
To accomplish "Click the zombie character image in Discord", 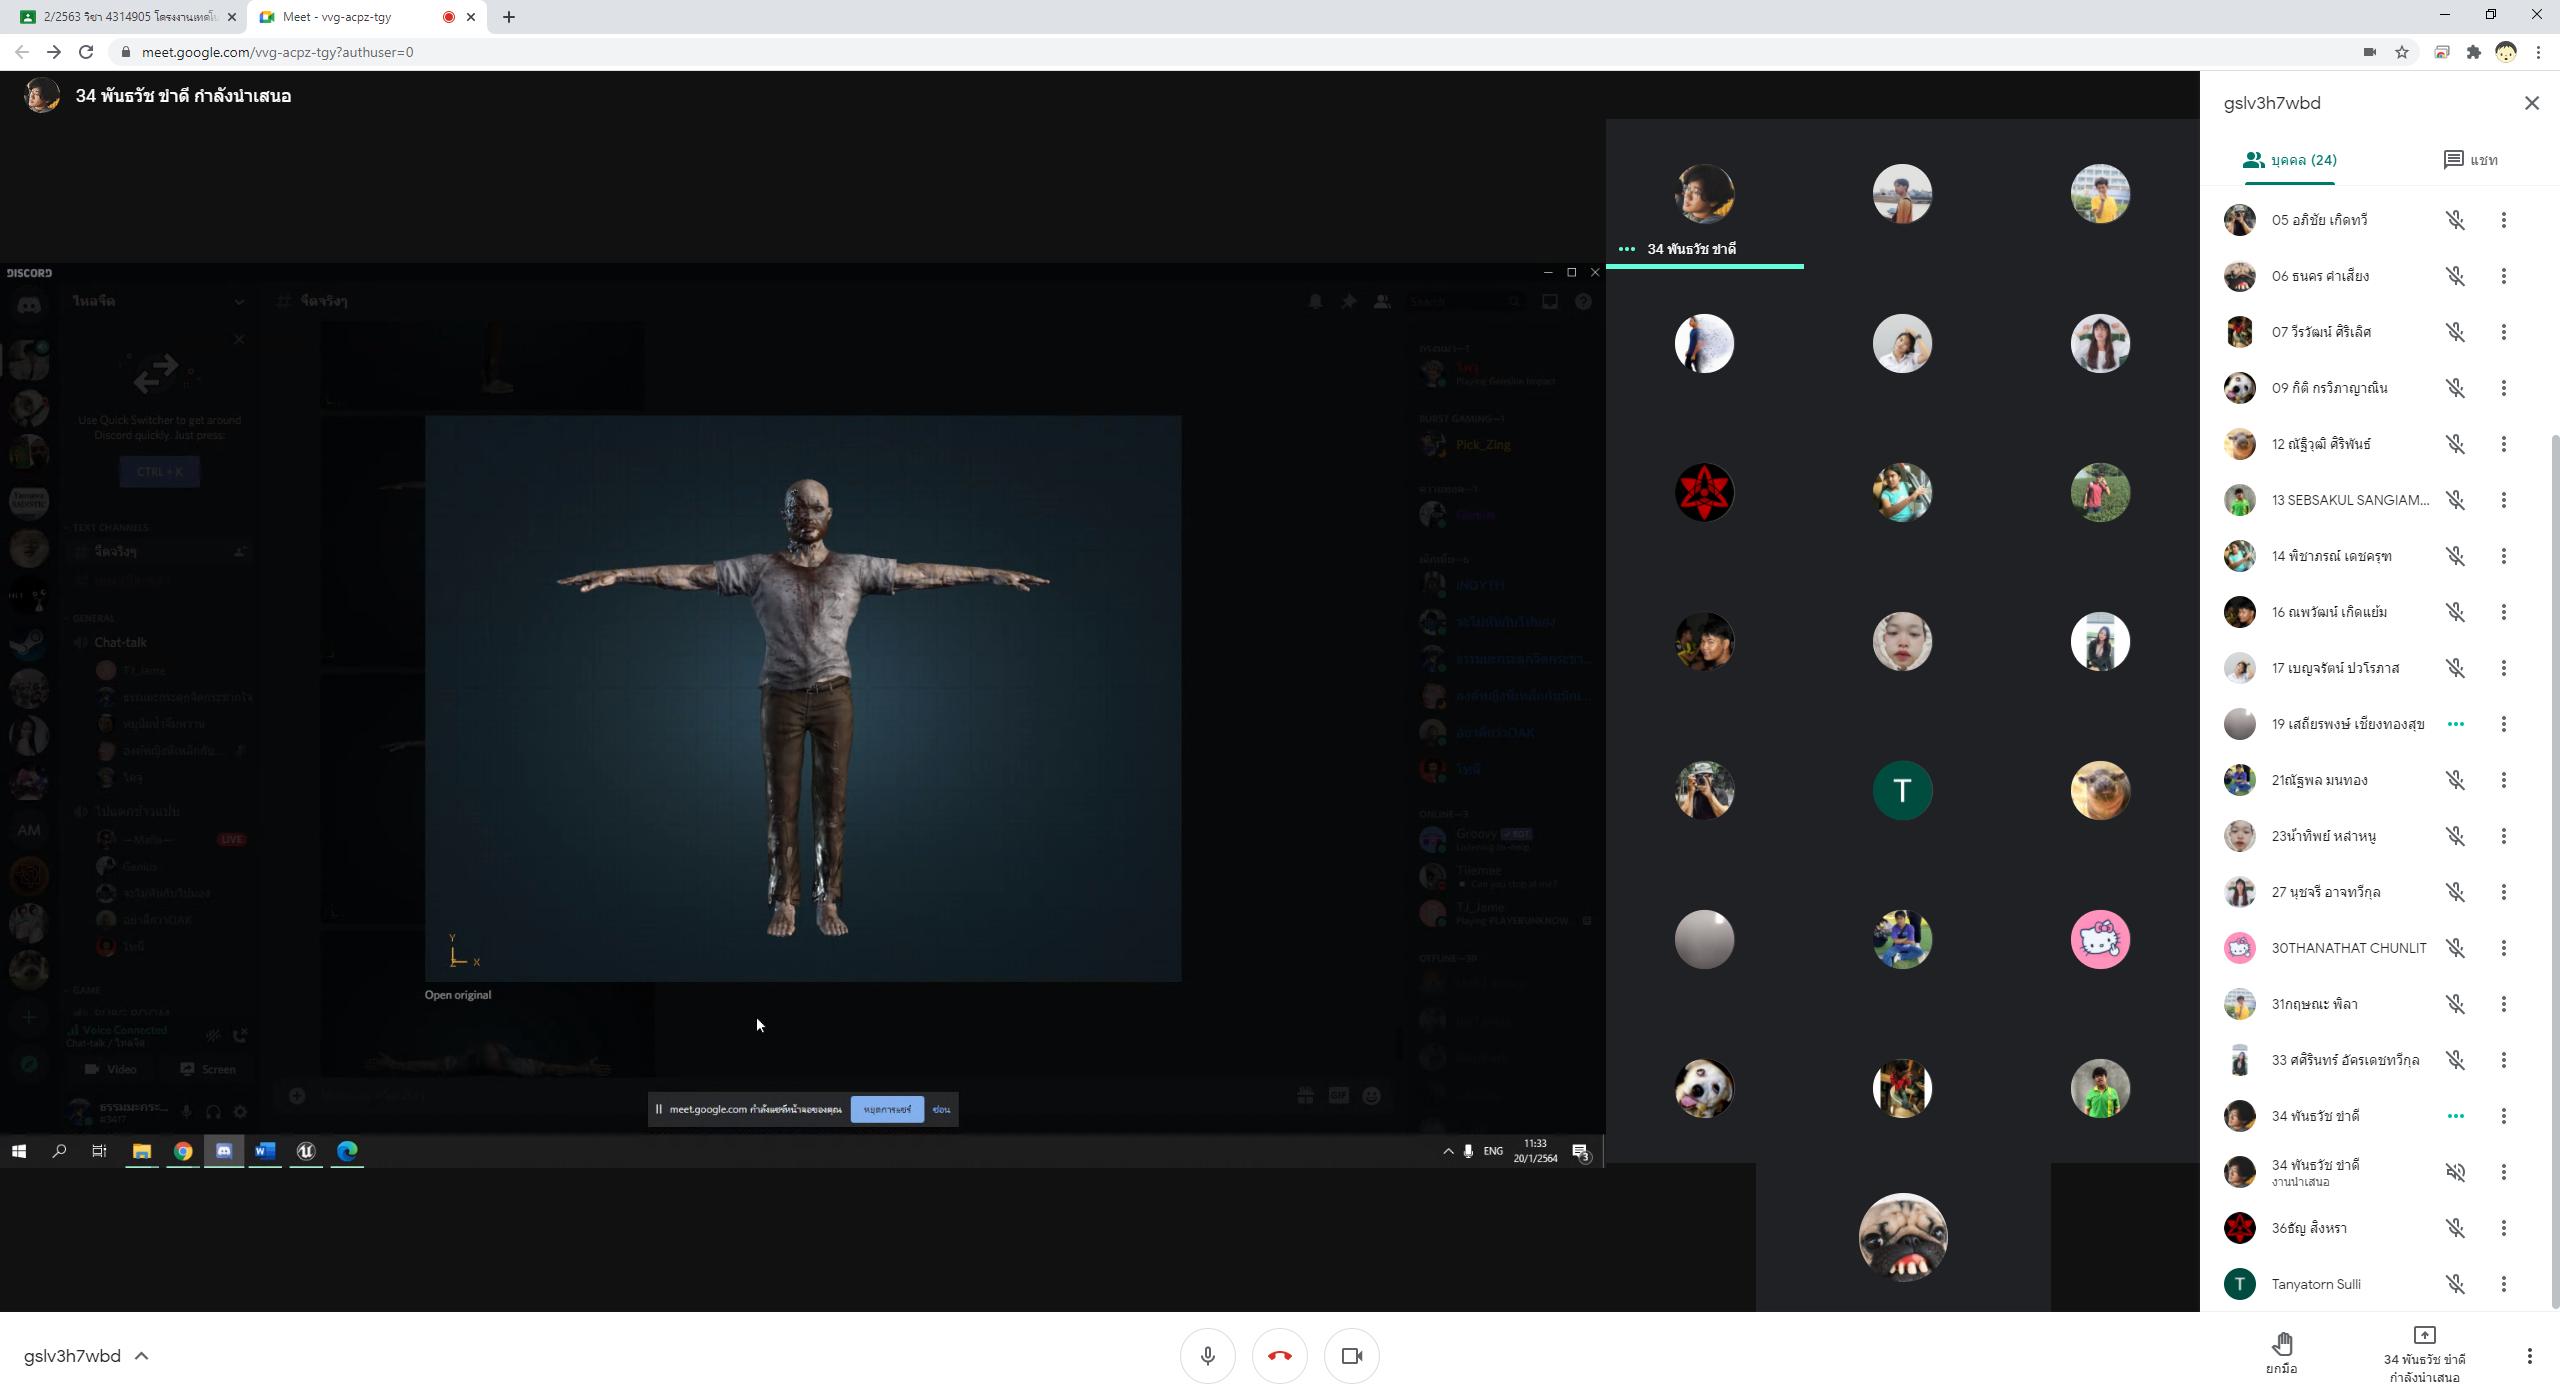I will coord(803,699).
